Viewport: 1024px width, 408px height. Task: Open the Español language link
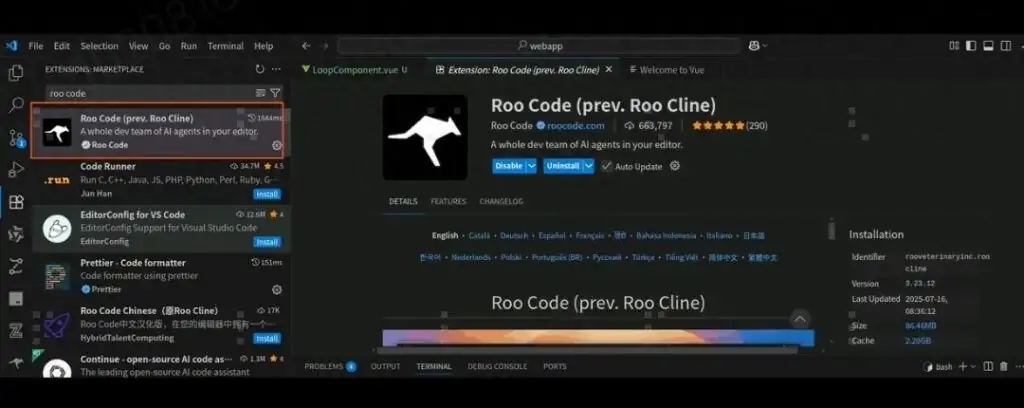[x=552, y=235]
